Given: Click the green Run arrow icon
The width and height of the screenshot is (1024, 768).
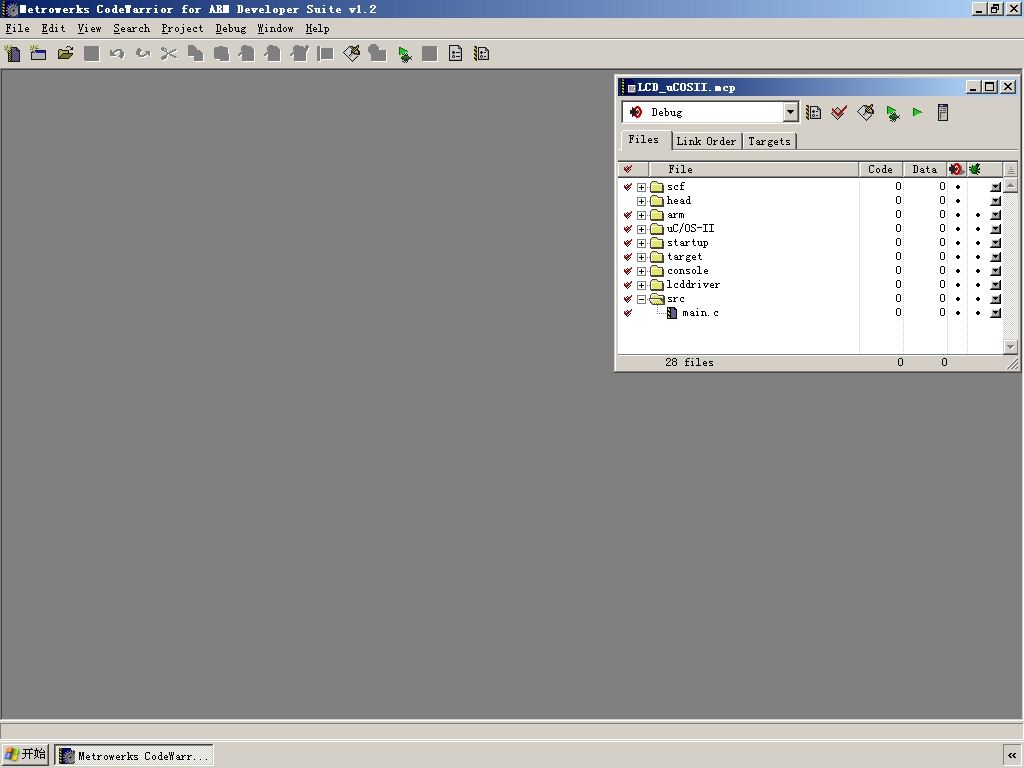Looking at the screenshot, I should [x=918, y=112].
